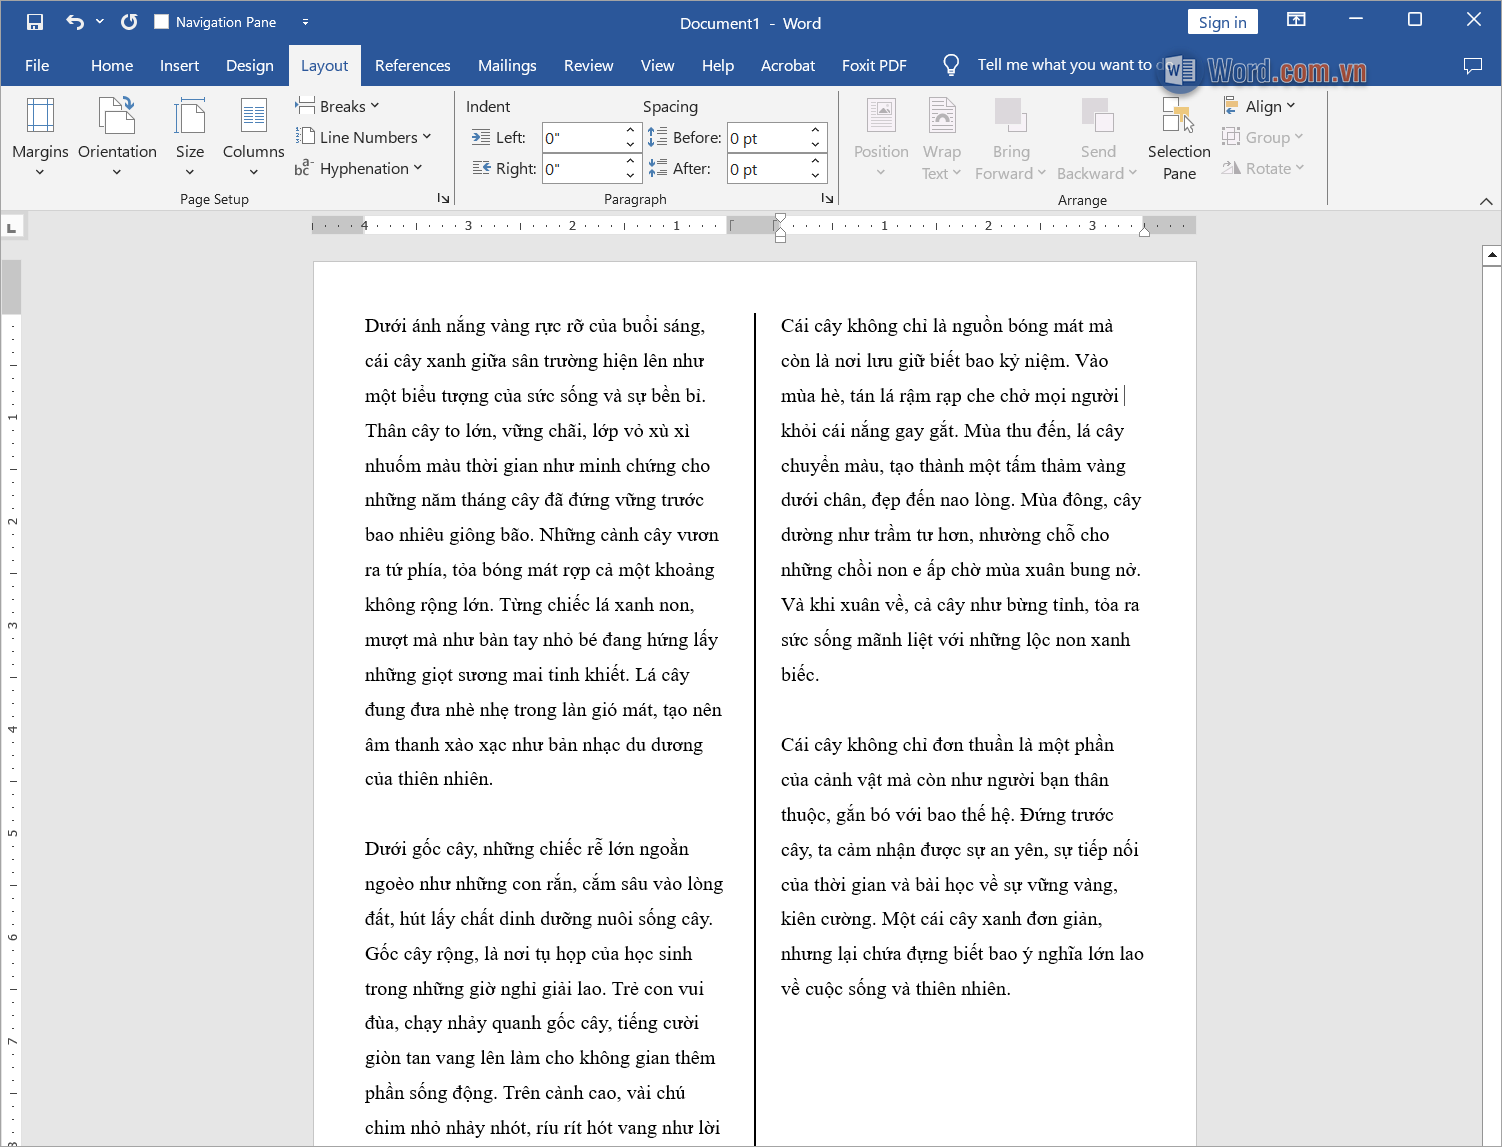Click the Spacing Before icon
This screenshot has width=1502, height=1147.
657,137
